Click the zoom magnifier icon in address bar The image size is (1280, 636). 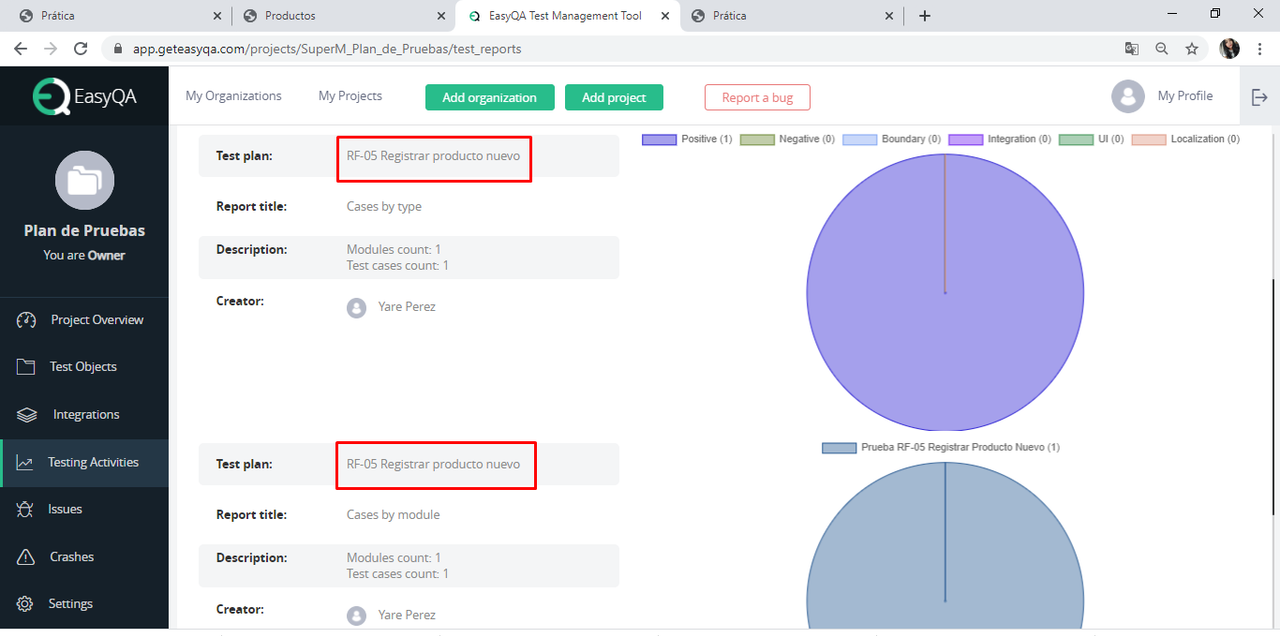[x=1161, y=48]
